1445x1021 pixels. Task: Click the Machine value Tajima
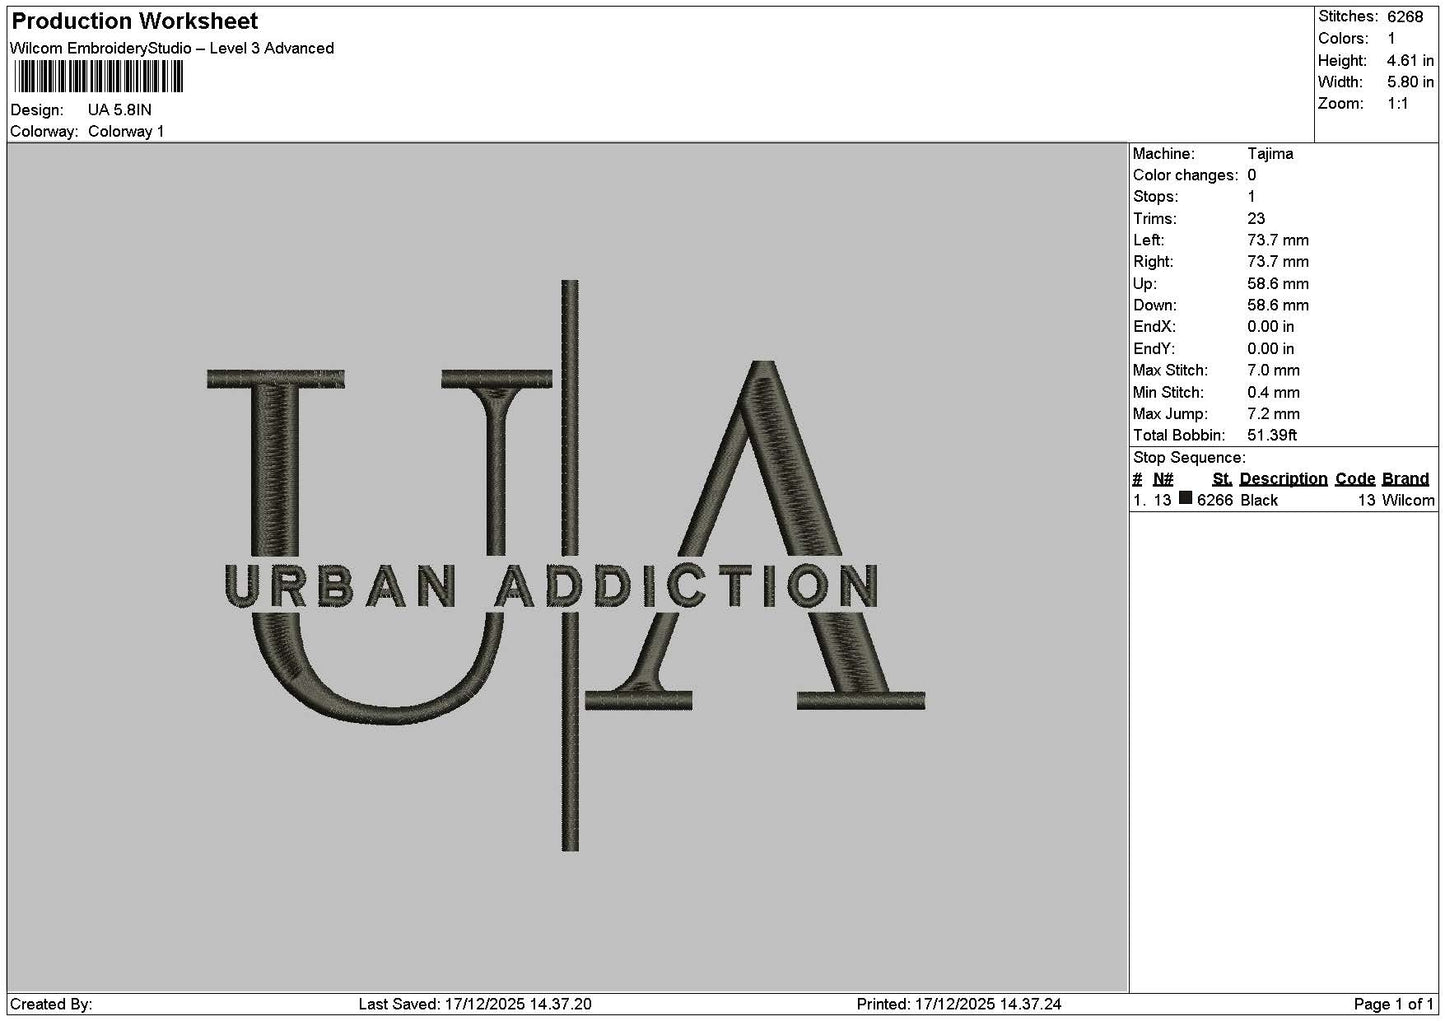point(1270,154)
